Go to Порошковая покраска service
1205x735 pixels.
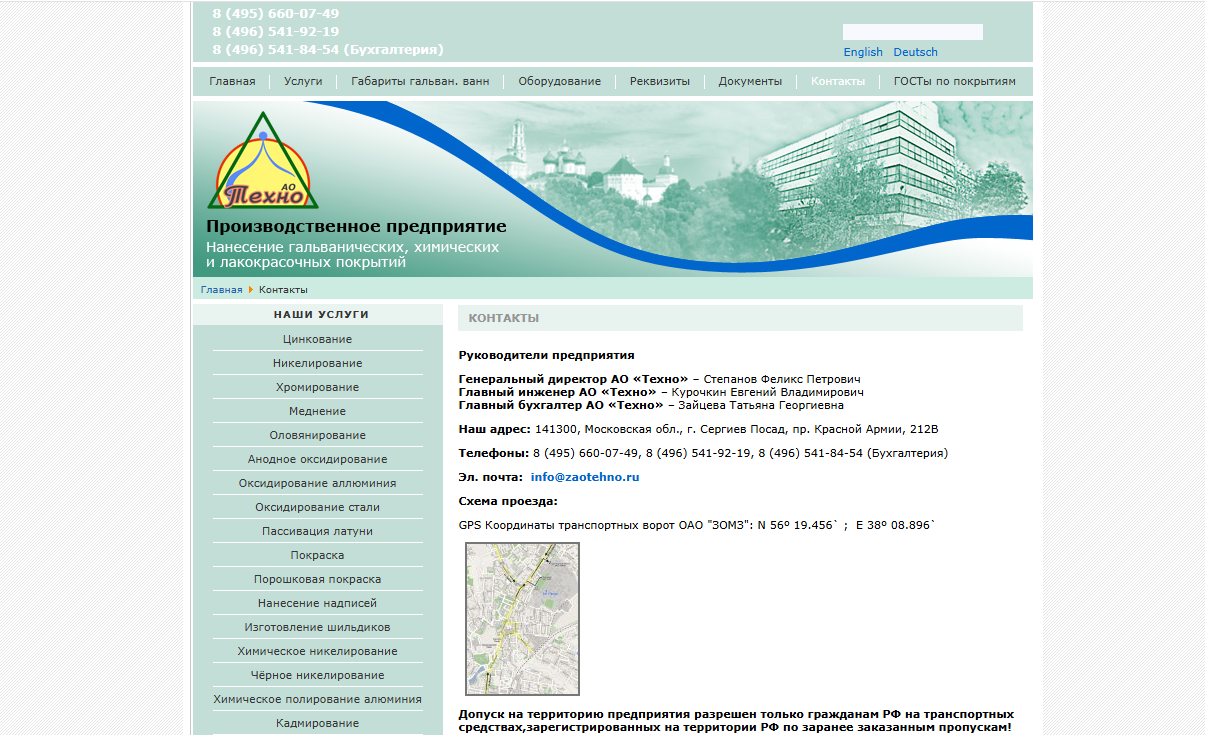coord(317,580)
